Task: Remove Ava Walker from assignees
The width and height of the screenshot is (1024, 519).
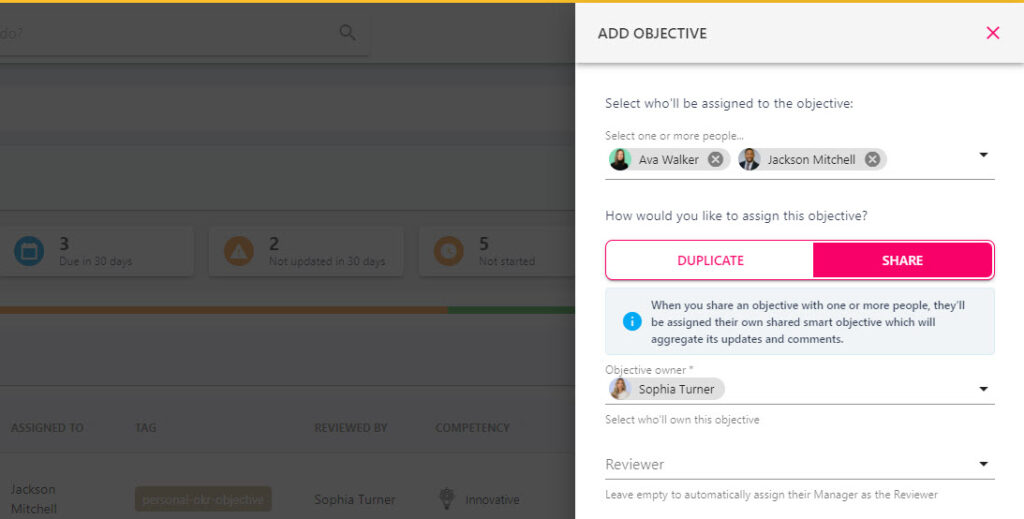Action: (716, 159)
